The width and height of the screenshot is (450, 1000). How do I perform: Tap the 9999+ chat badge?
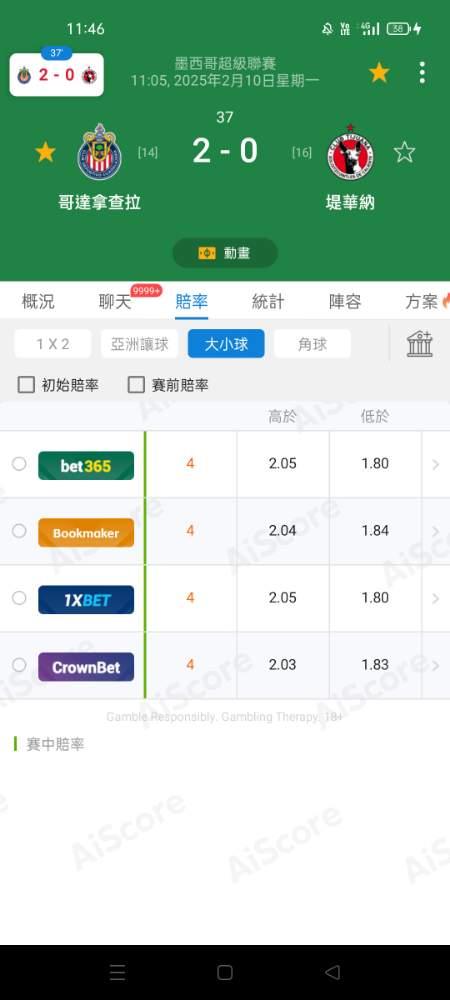146,291
